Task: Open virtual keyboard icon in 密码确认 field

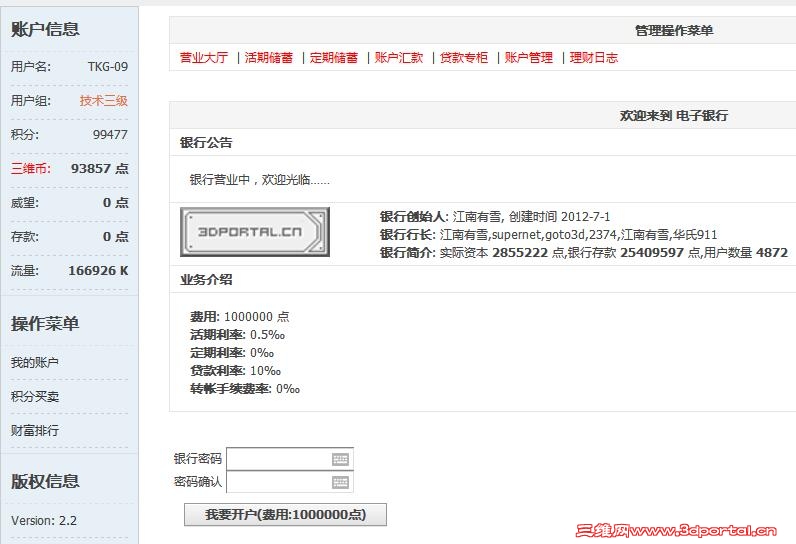Action: coord(340,482)
